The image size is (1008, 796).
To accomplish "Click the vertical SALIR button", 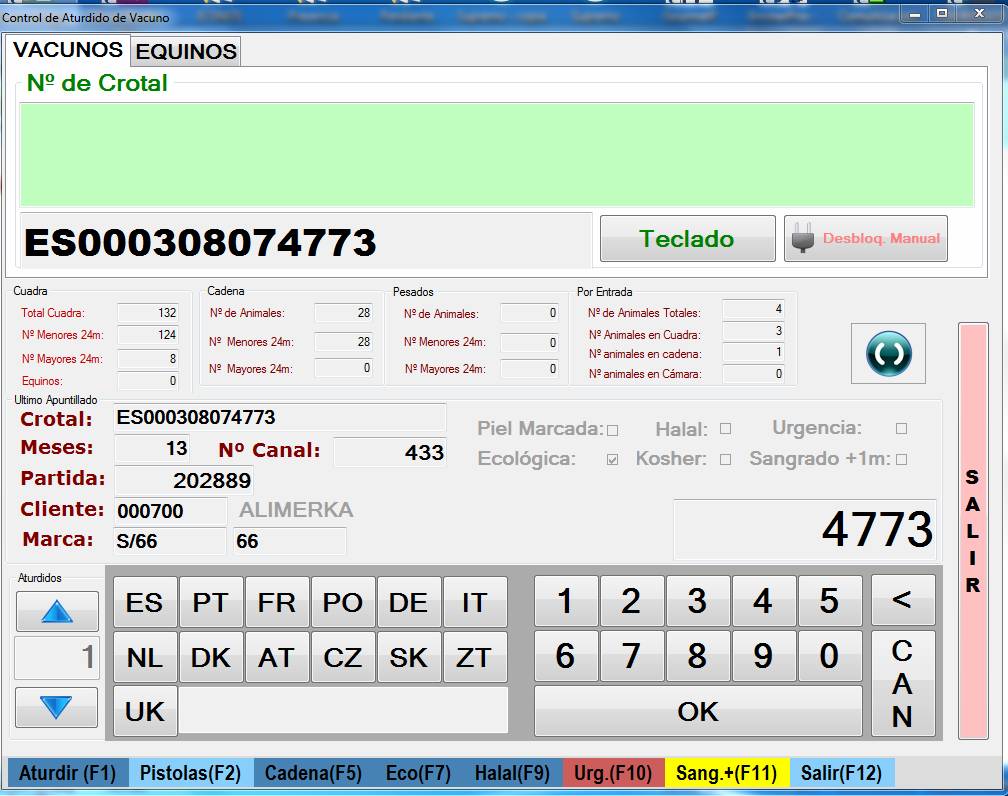I will pyautogui.click(x=972, y=530).
